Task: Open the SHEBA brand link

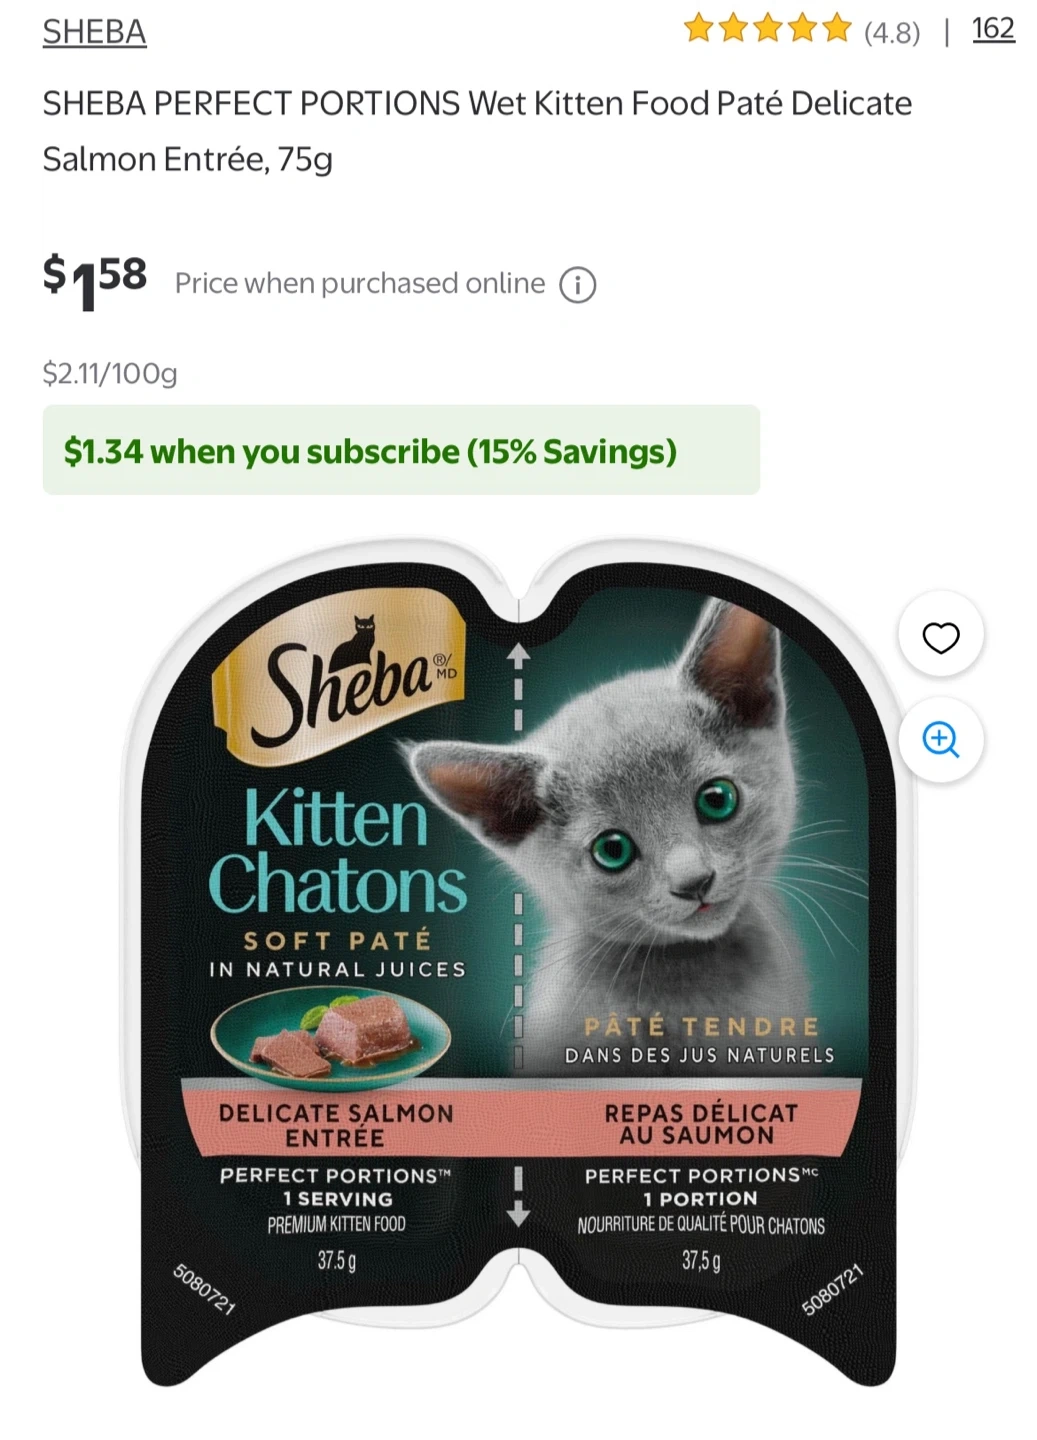Action: click(x=94, y=32)
